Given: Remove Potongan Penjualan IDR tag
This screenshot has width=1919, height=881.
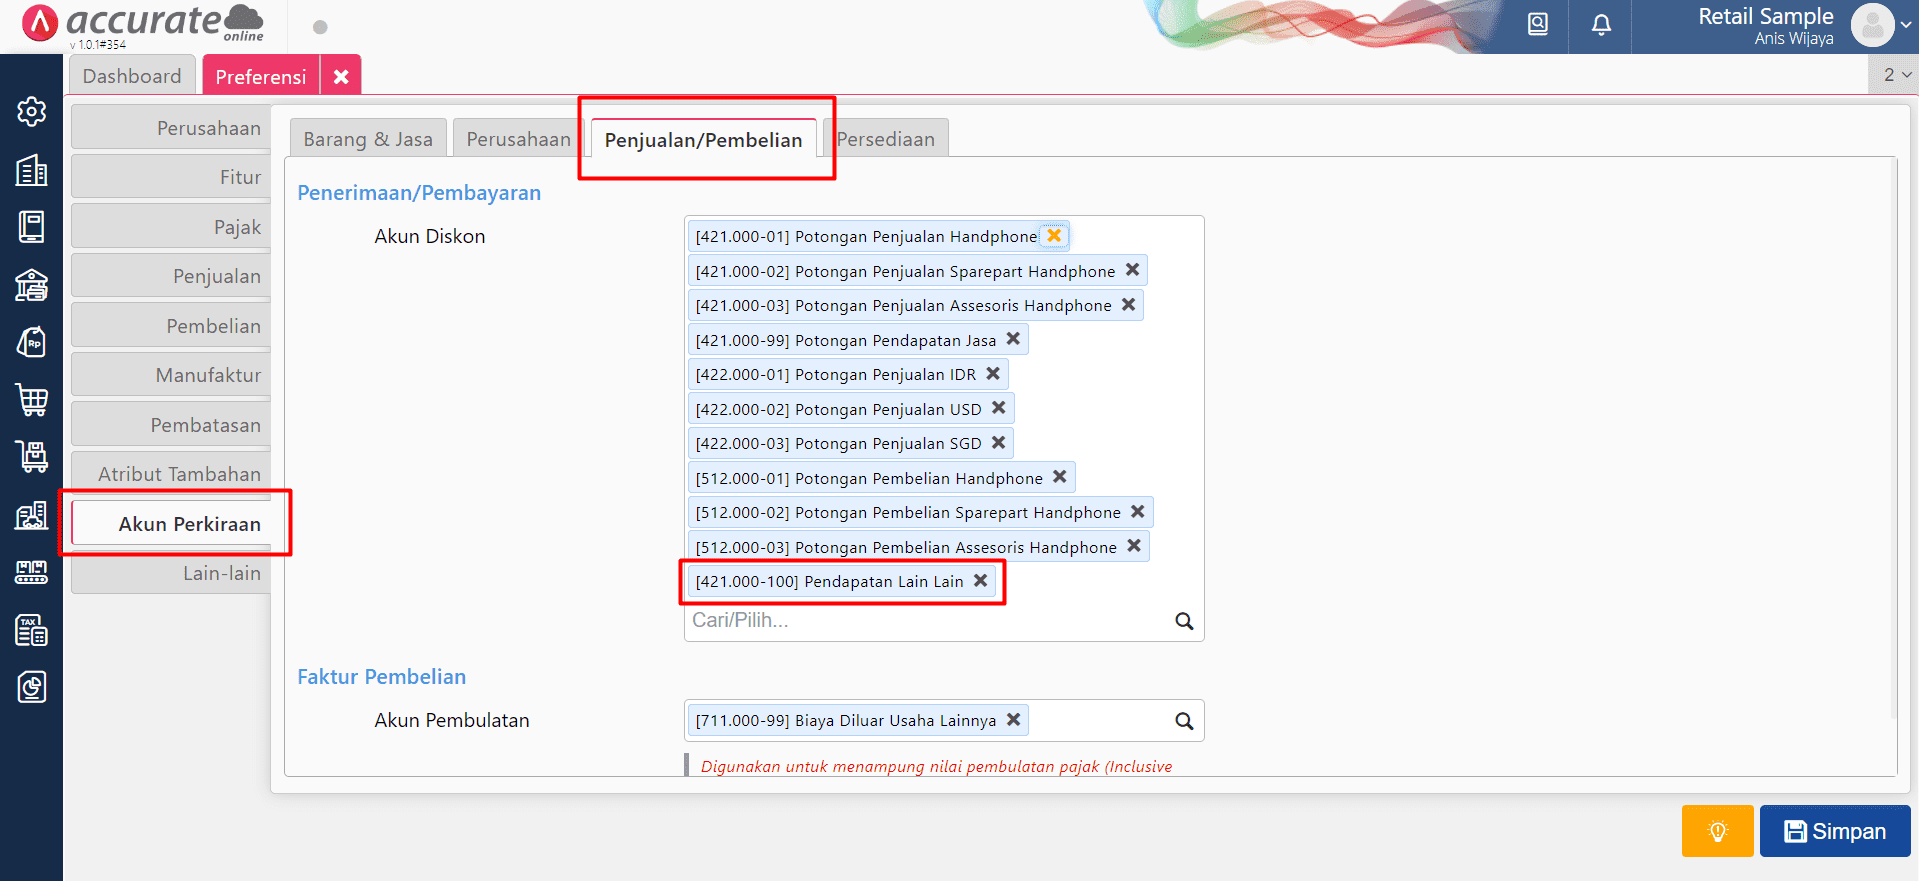Looking at the screenshot, I should 993,374.
